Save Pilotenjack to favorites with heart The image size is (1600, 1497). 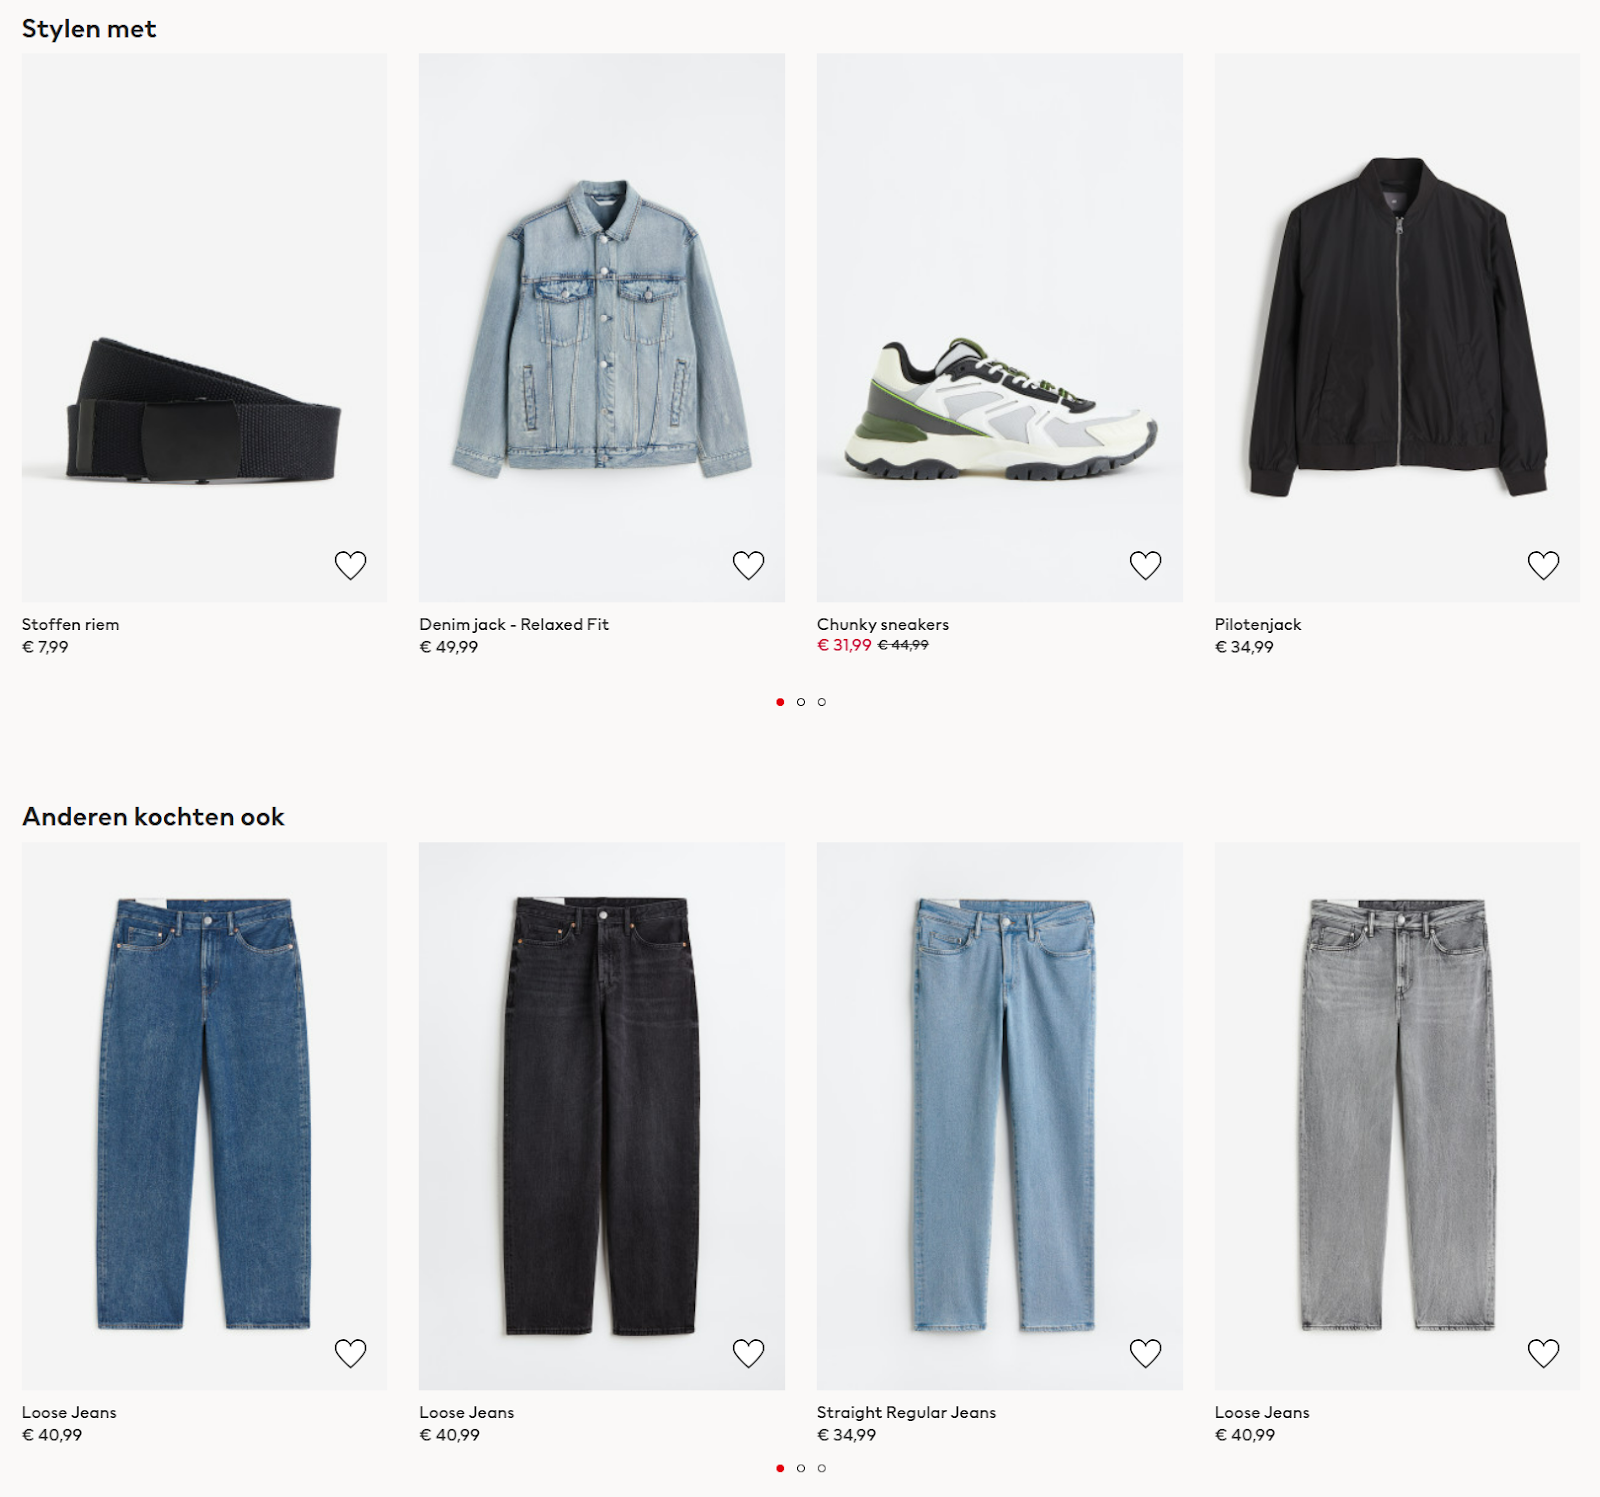(x=1543, y=565)
